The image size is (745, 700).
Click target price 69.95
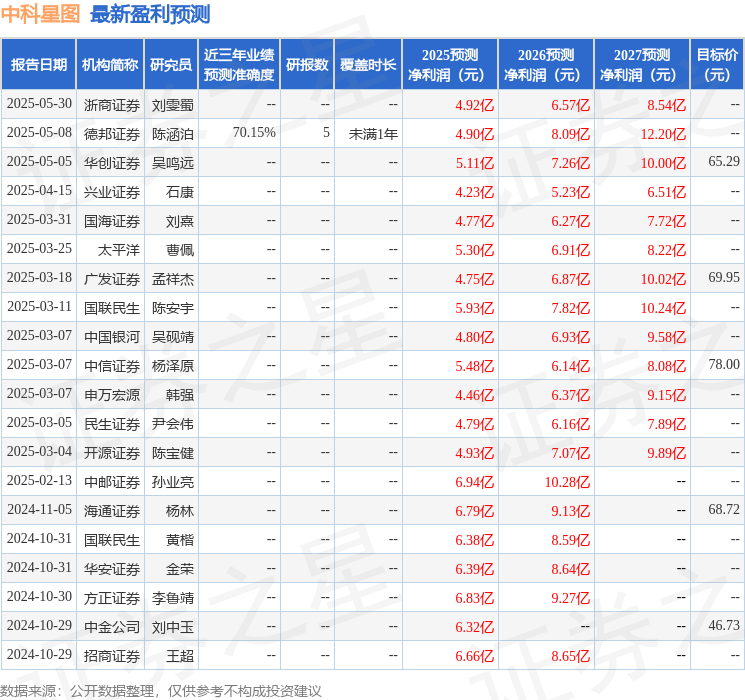coord(724,278)
